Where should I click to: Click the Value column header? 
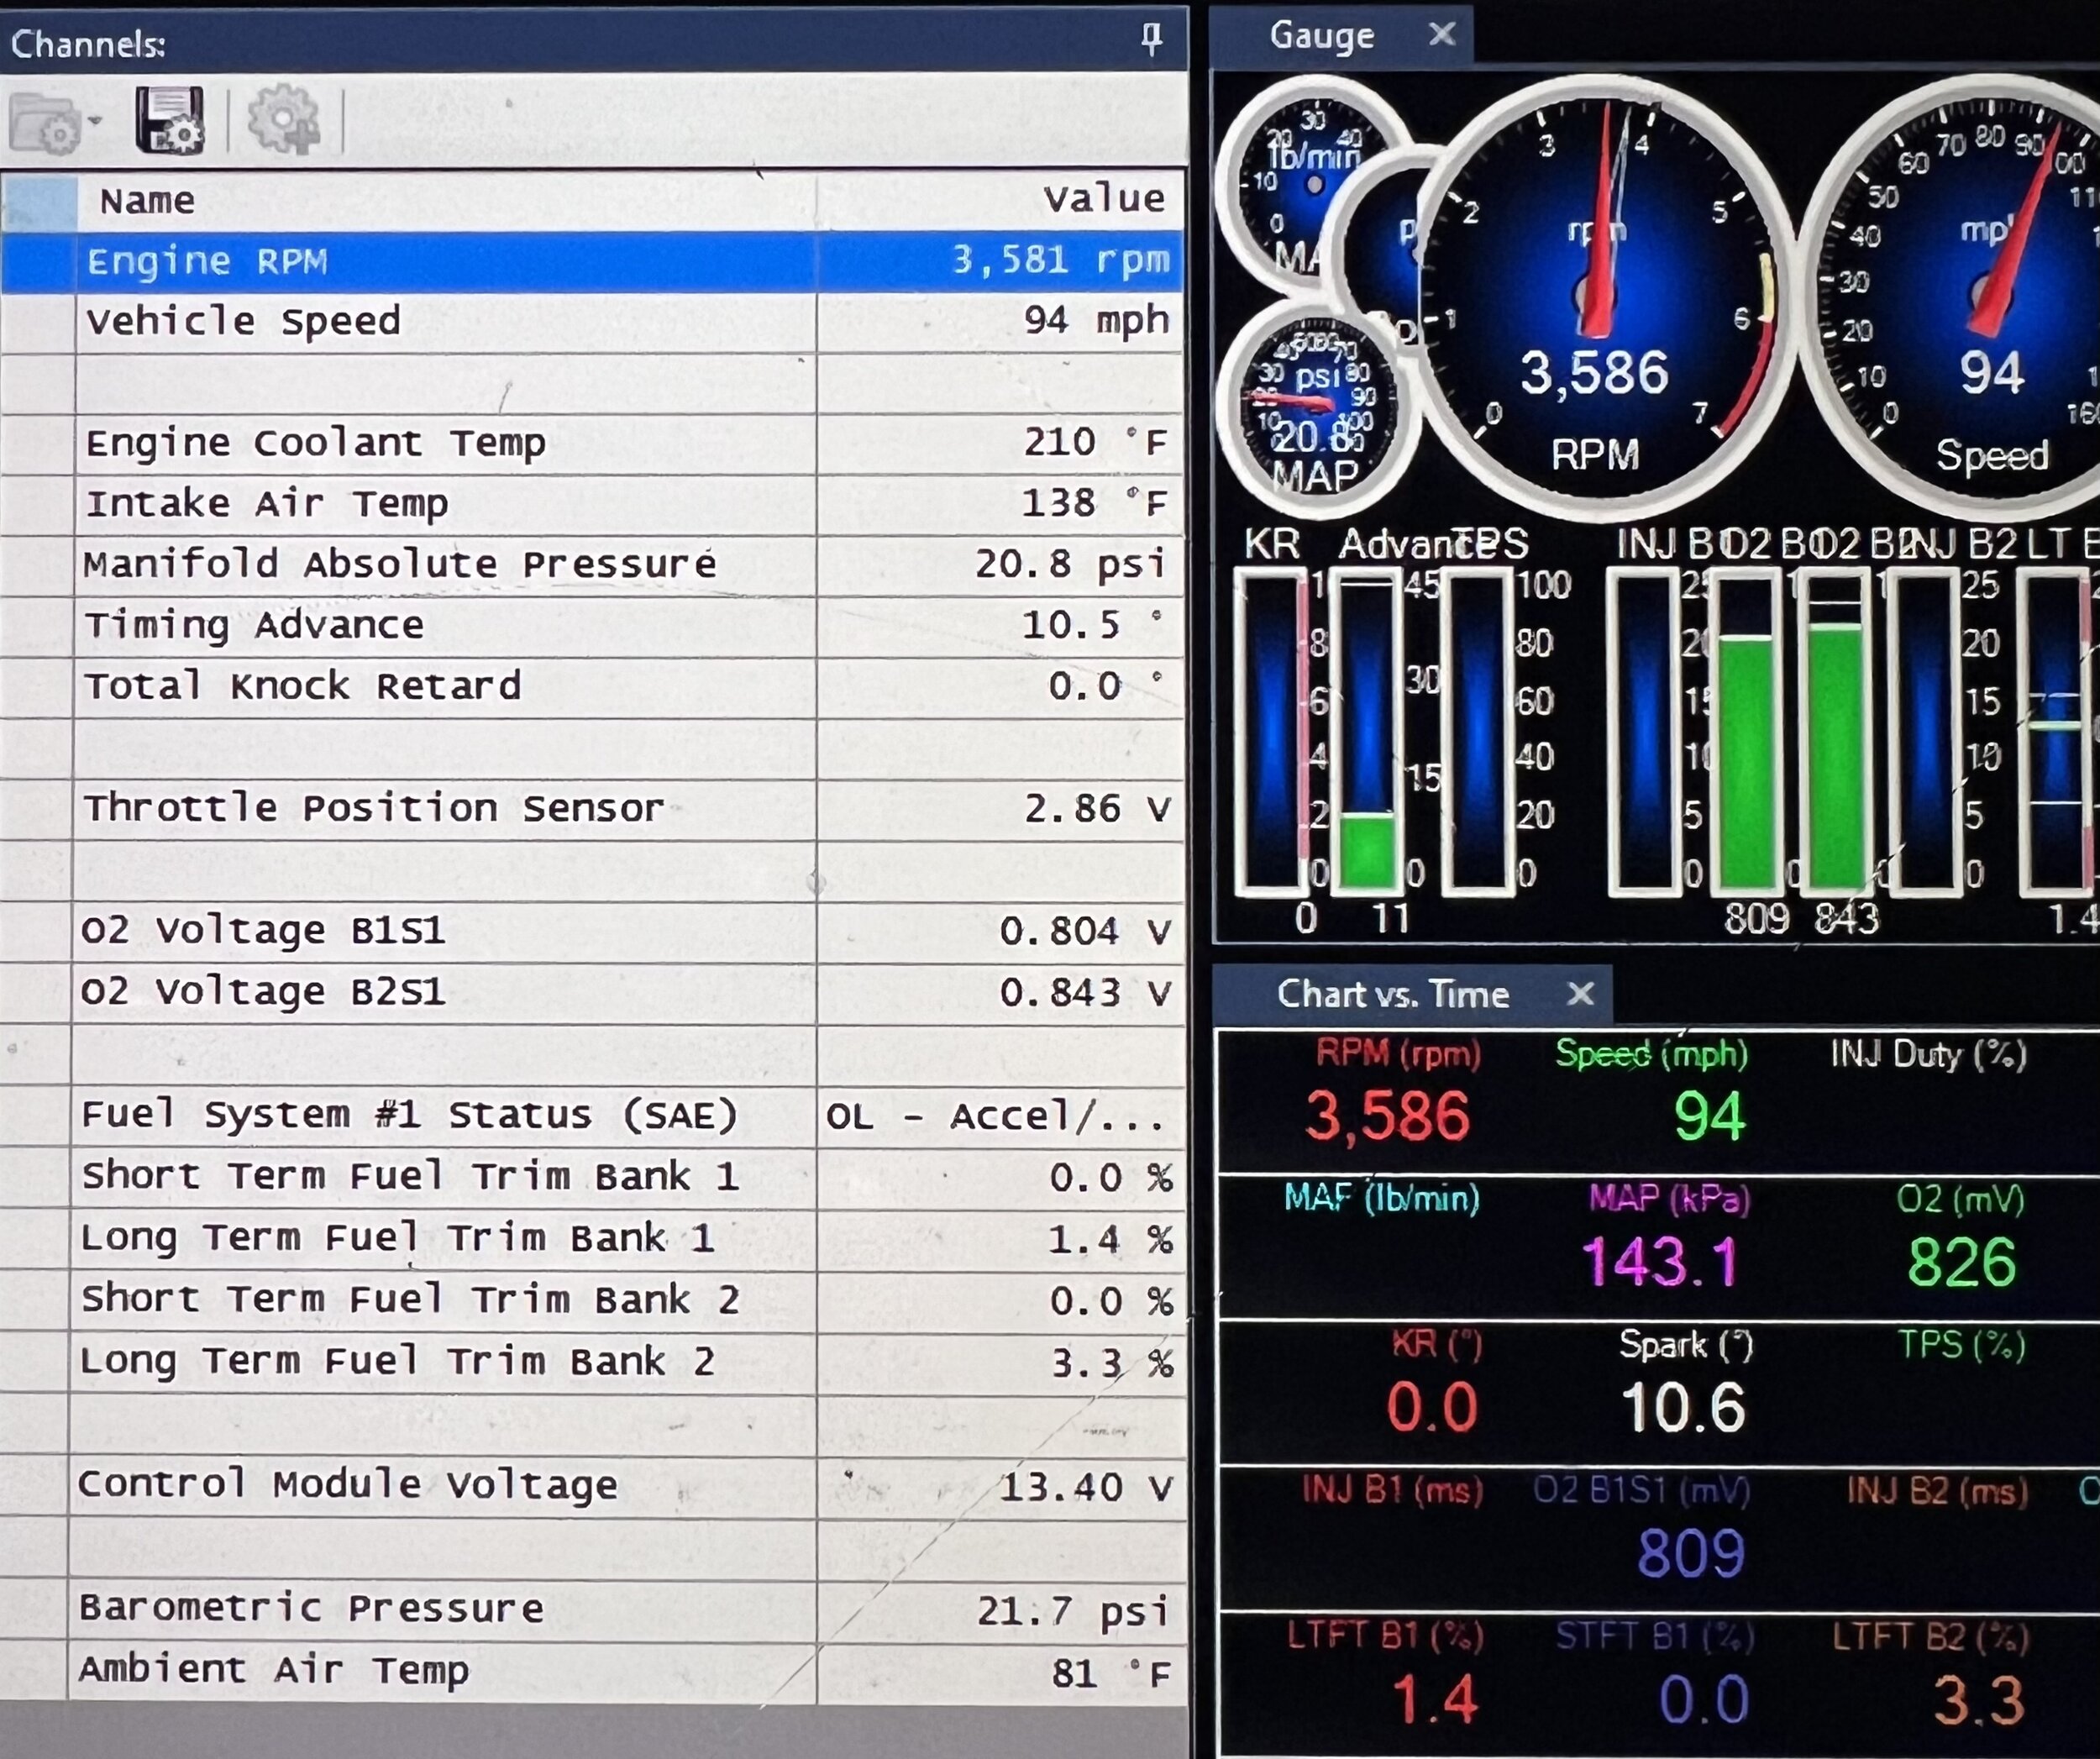point(1104,198)
